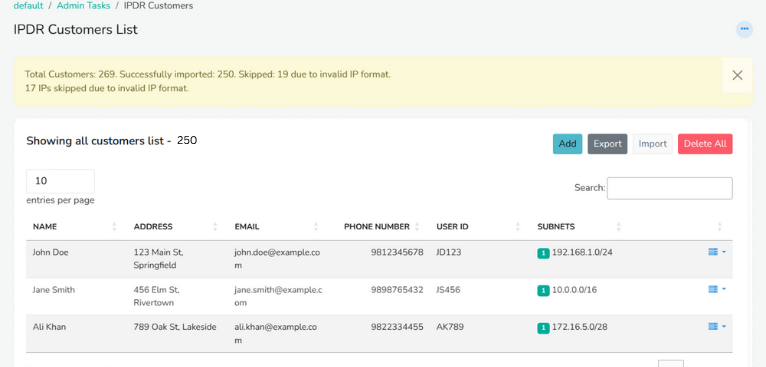Click address 456 Elm St, Rivertown
This screenshot has width=766, height=367.
click(156, 296)
